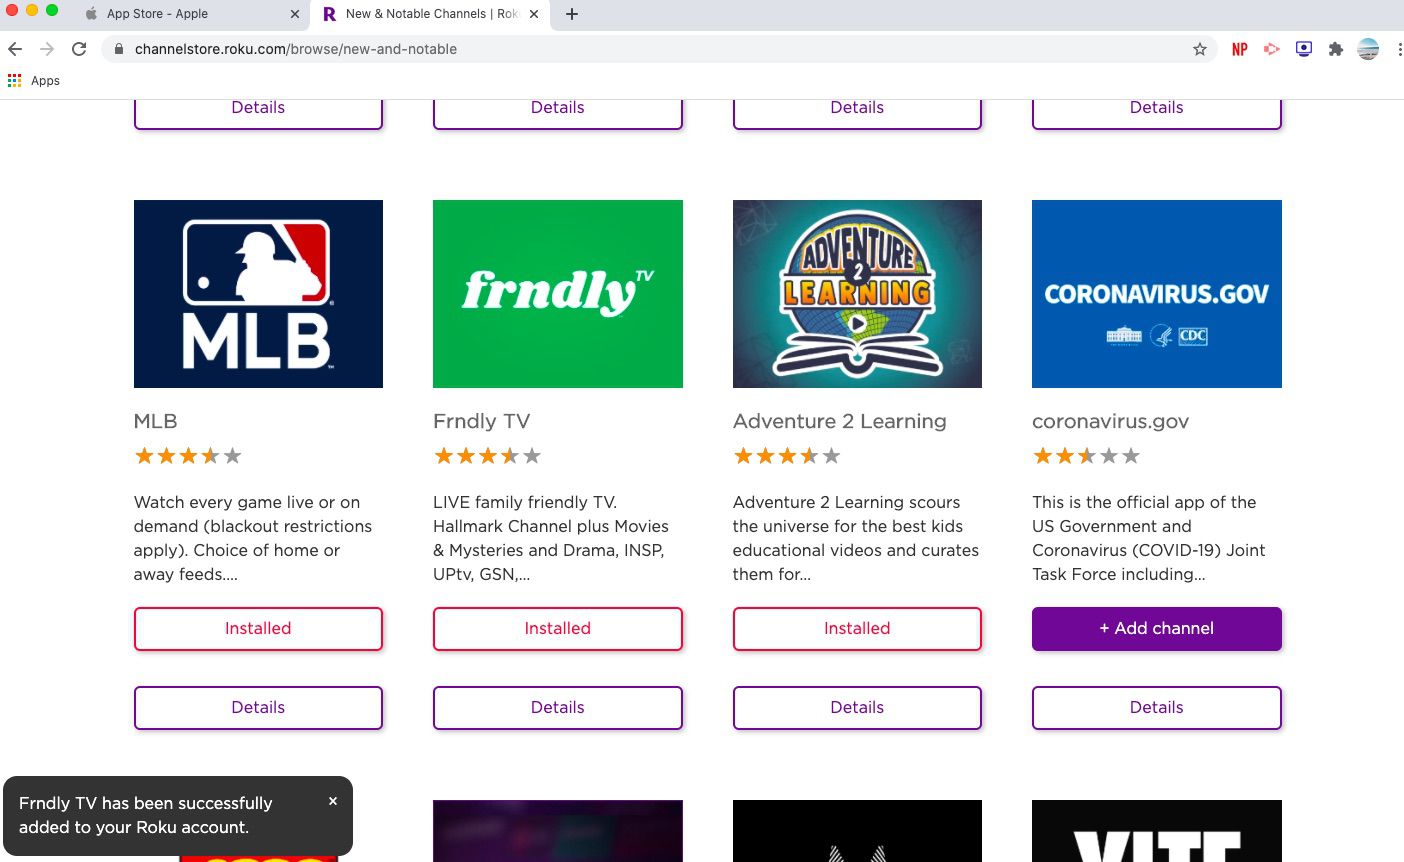Click the Installed button under Frndly TV
The image size is (1404, 862).
(558, 629)
